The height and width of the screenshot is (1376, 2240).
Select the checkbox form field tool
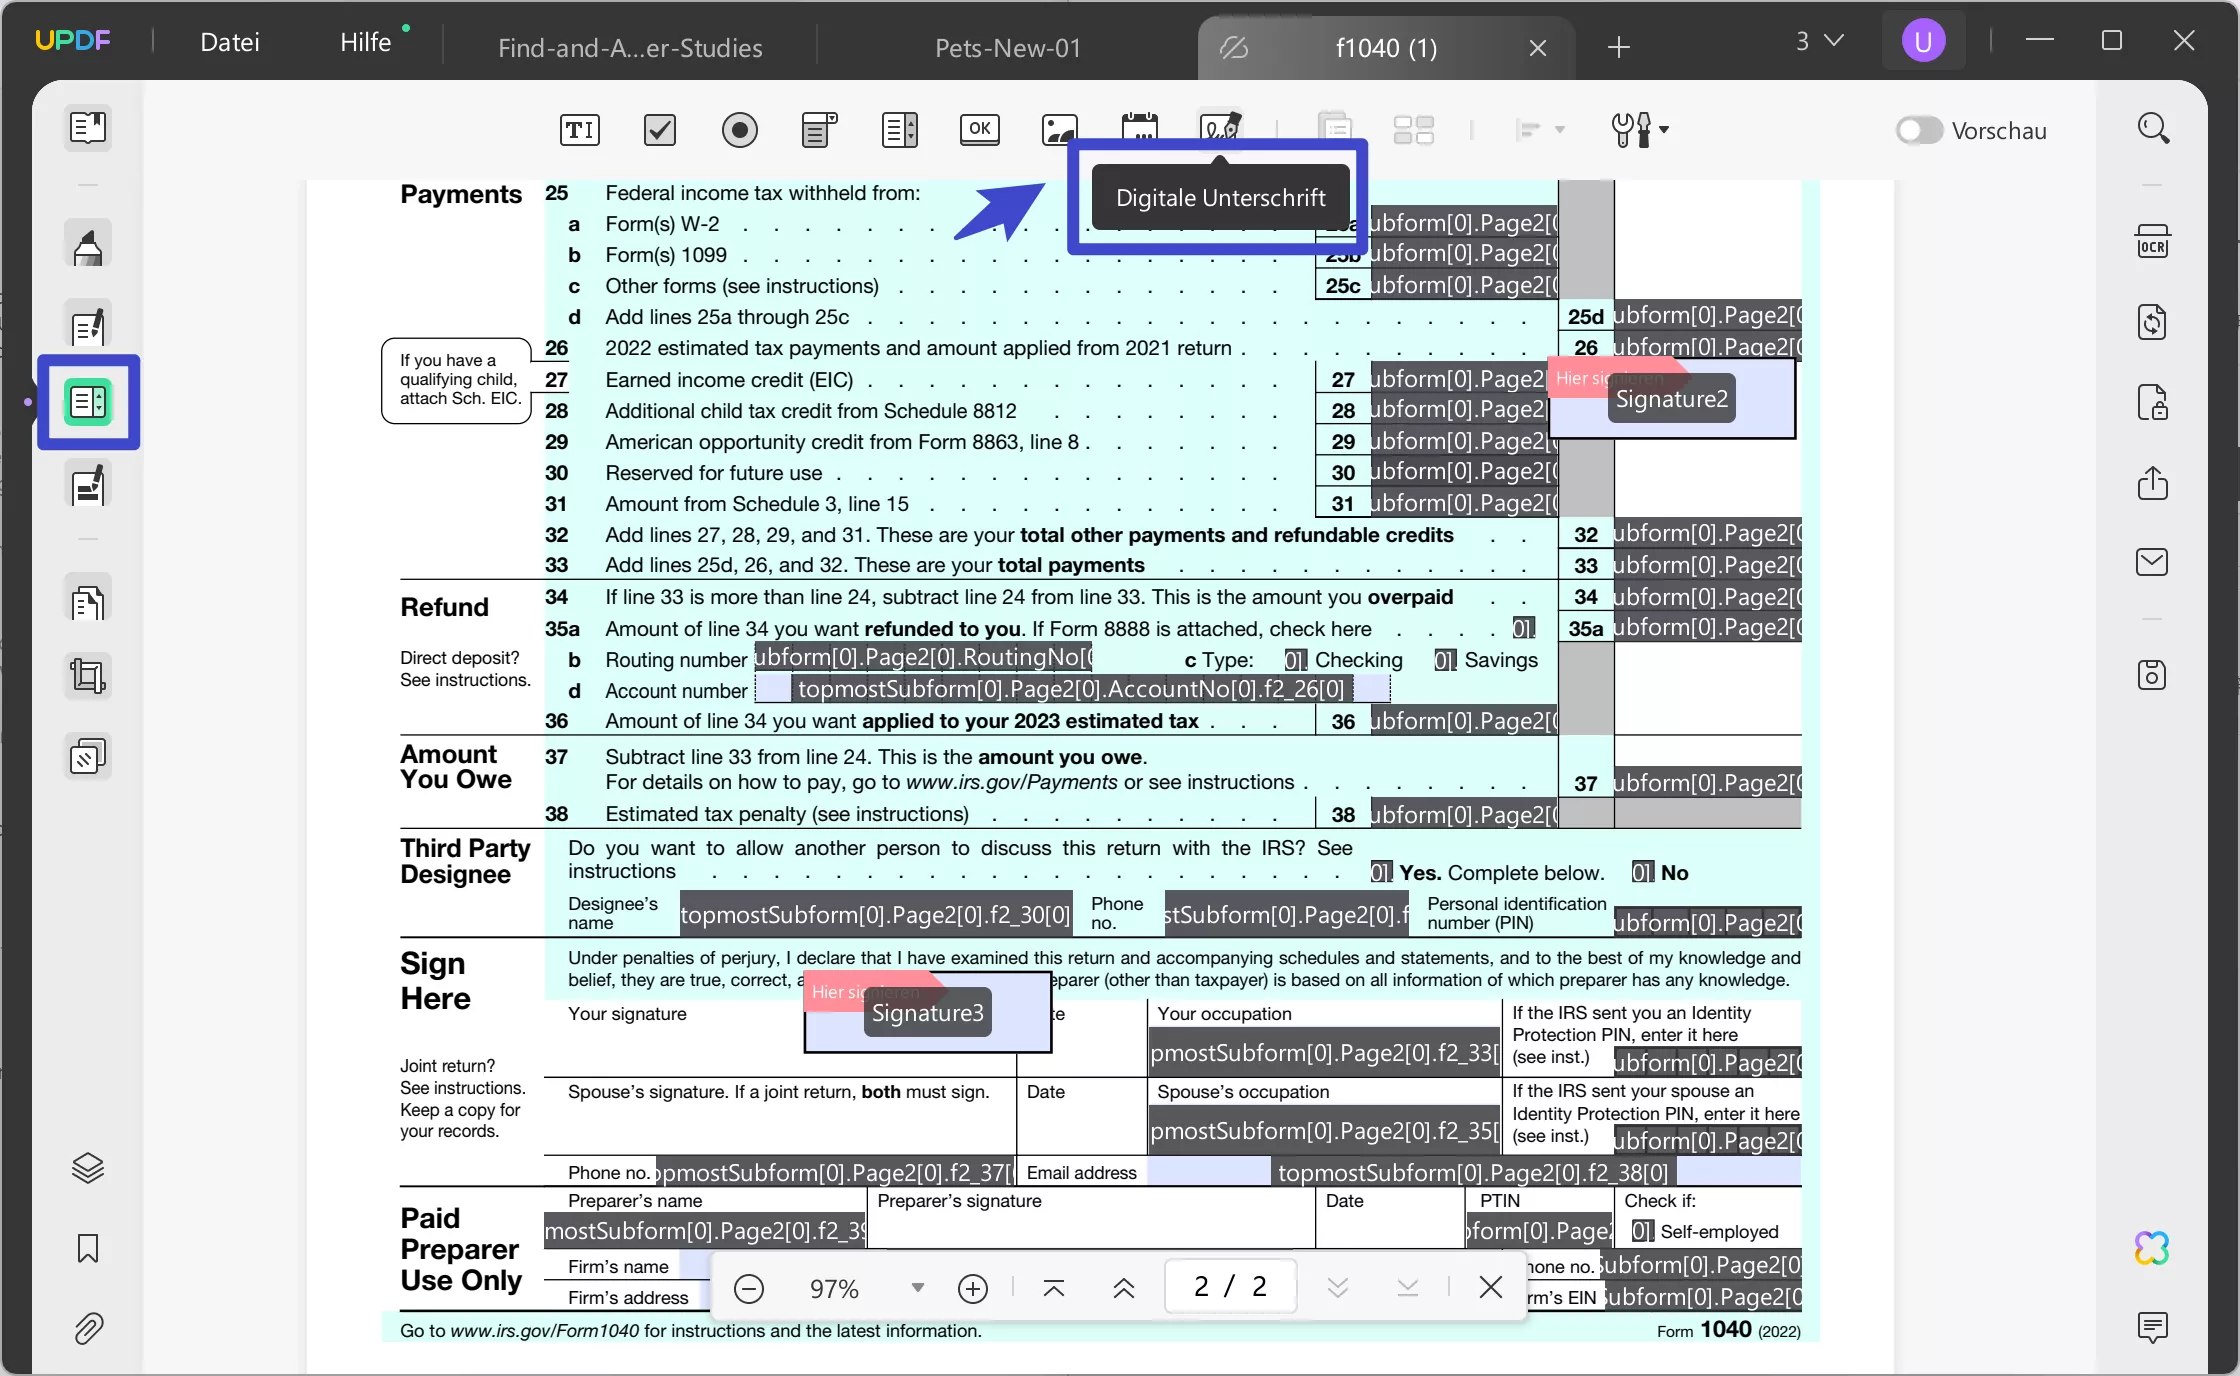[x=659, y=128]
